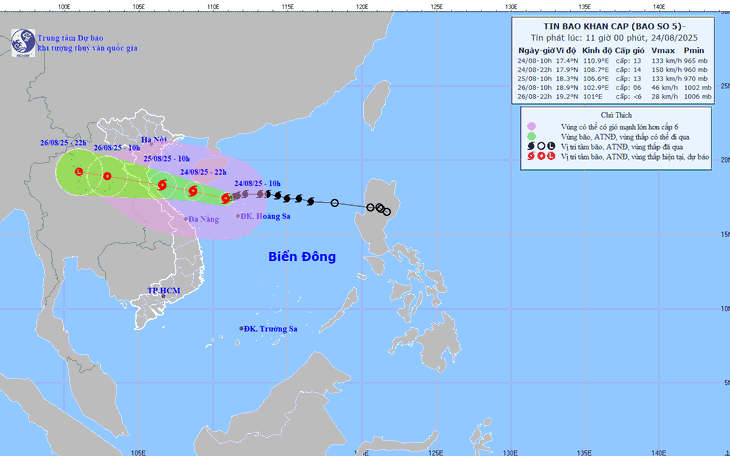
Task: Click the 'Vĩ độ' column header
Action: (566, 50)
